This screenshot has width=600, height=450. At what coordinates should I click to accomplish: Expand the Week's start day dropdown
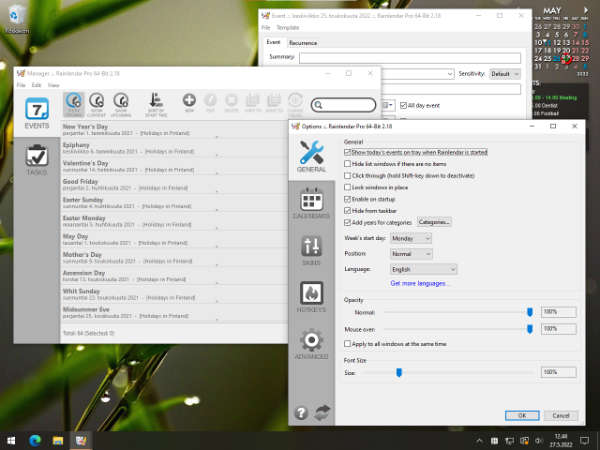[x=413, y=238]
